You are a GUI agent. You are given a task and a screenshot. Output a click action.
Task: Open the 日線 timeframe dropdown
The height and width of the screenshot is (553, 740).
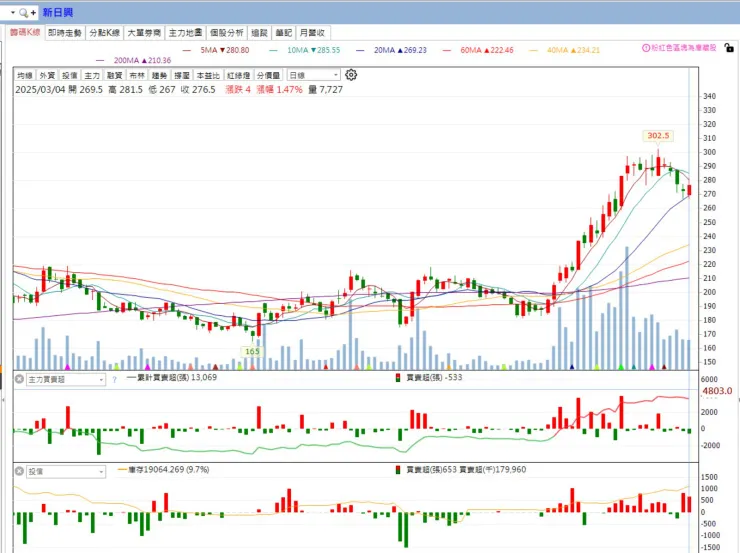point(313,75)
